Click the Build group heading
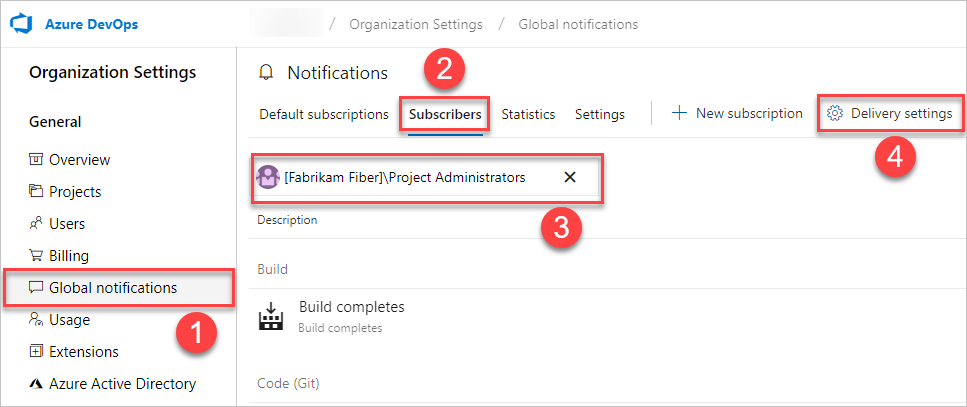Image resolution: width=967 pixels, height=407 pixels. [273, 269]
